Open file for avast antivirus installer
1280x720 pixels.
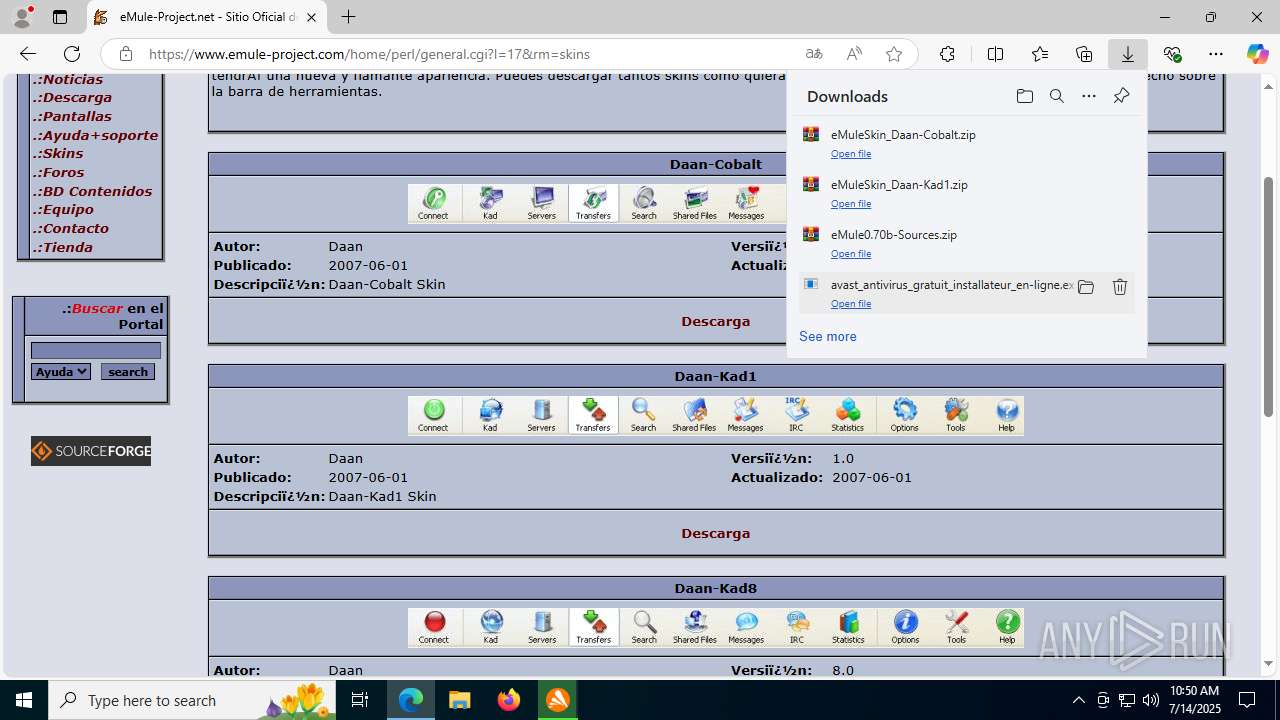(851, 304)
